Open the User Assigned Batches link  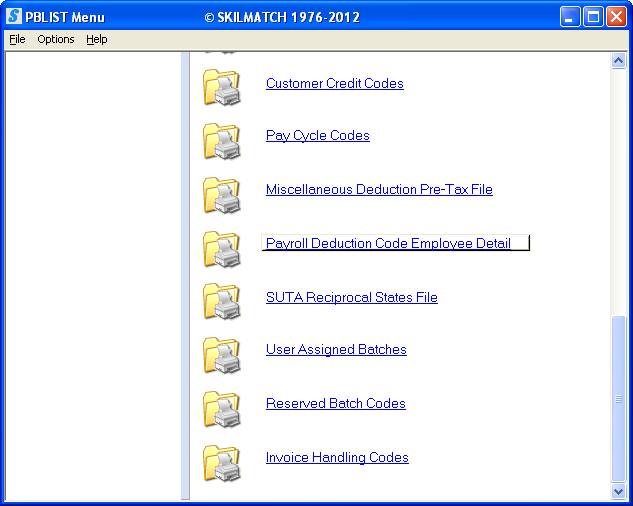pos(336,350)
